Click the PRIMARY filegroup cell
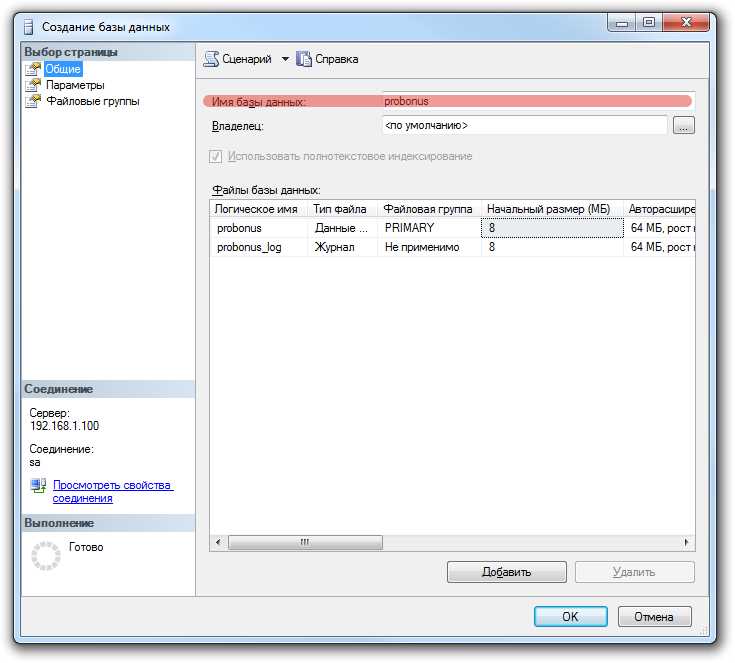735x663 pixels. point(429,228)
